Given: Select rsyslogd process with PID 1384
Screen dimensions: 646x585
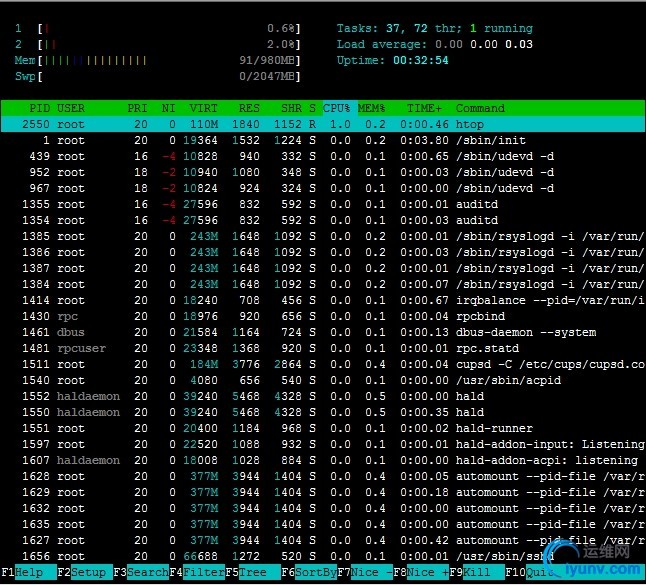Looking at the screenshot, I should pyautogui.click(x=323, y=285).
